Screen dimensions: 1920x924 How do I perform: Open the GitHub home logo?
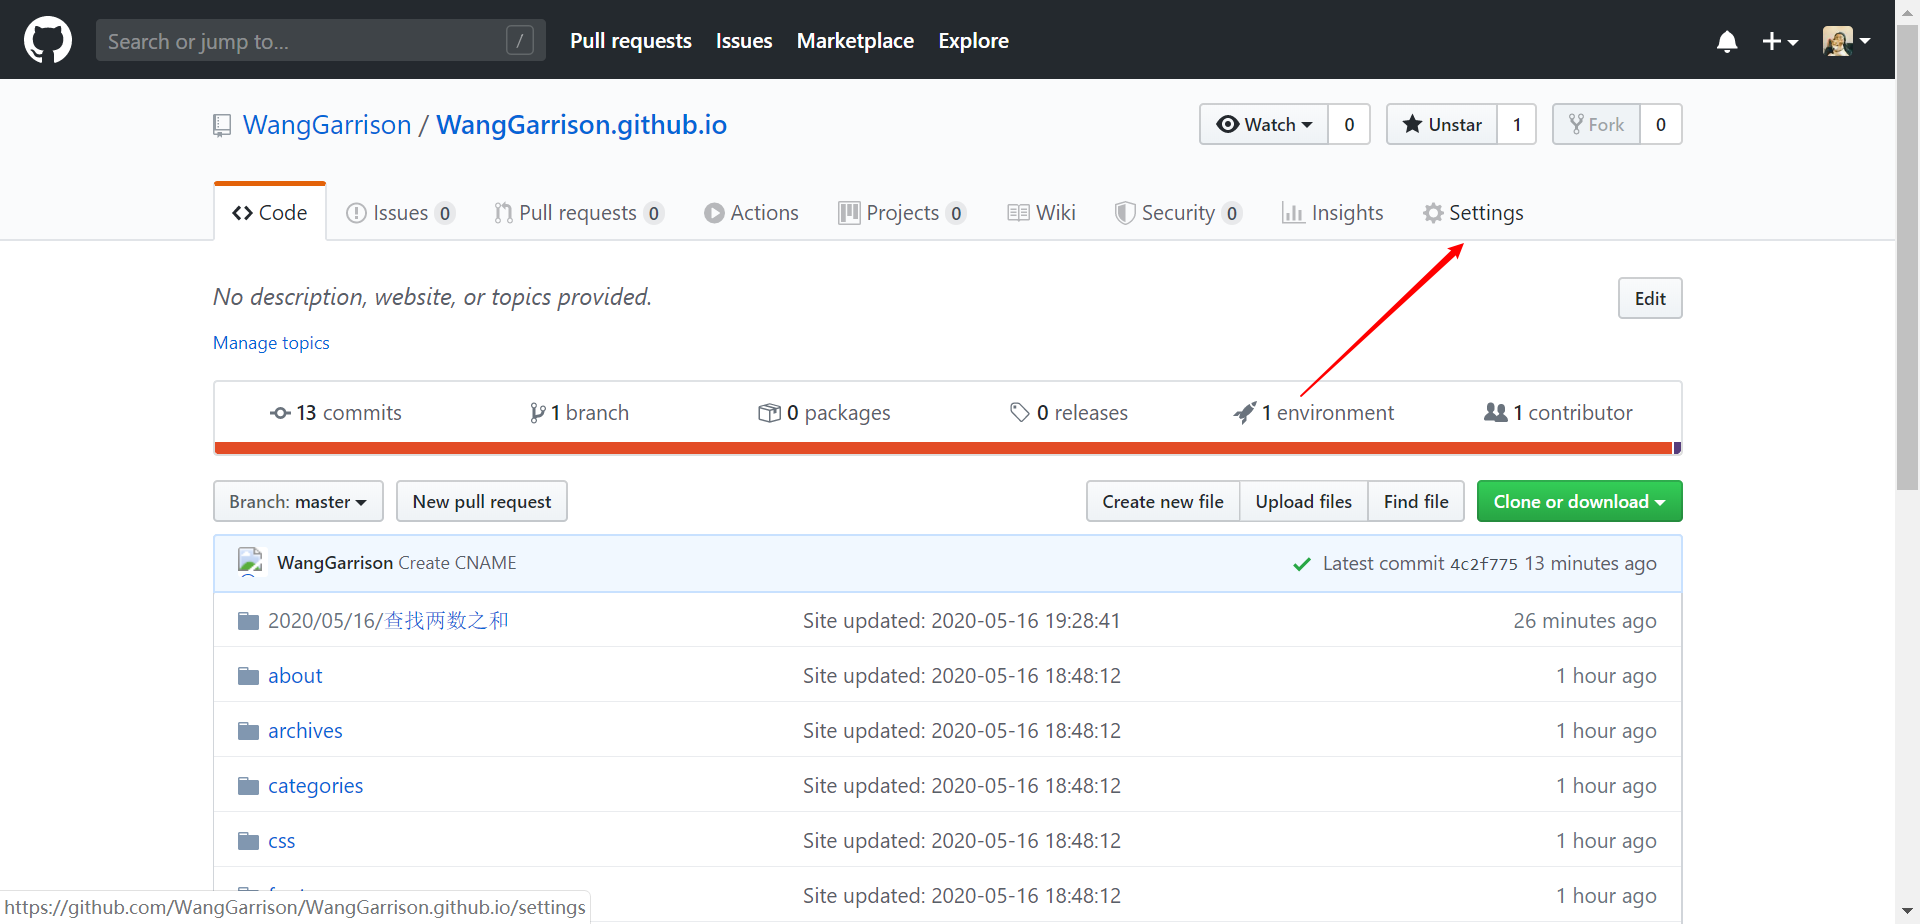point(48,40)
